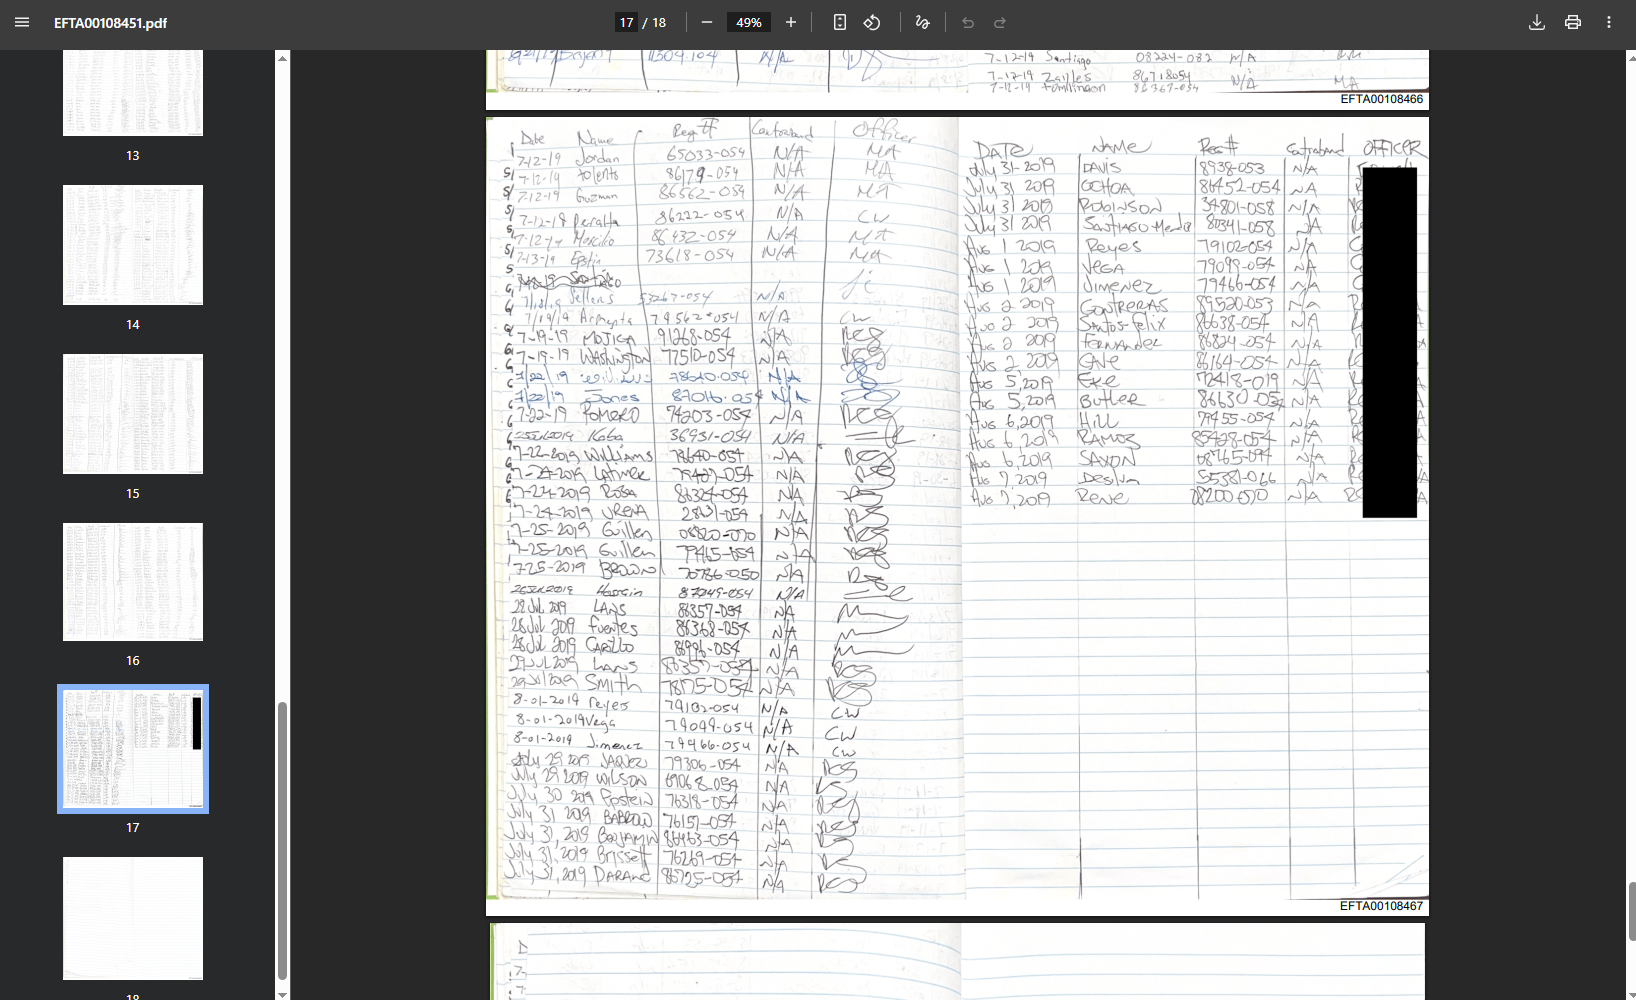Open page 13 thumbnail
1636x1000 pixels.
133,92
